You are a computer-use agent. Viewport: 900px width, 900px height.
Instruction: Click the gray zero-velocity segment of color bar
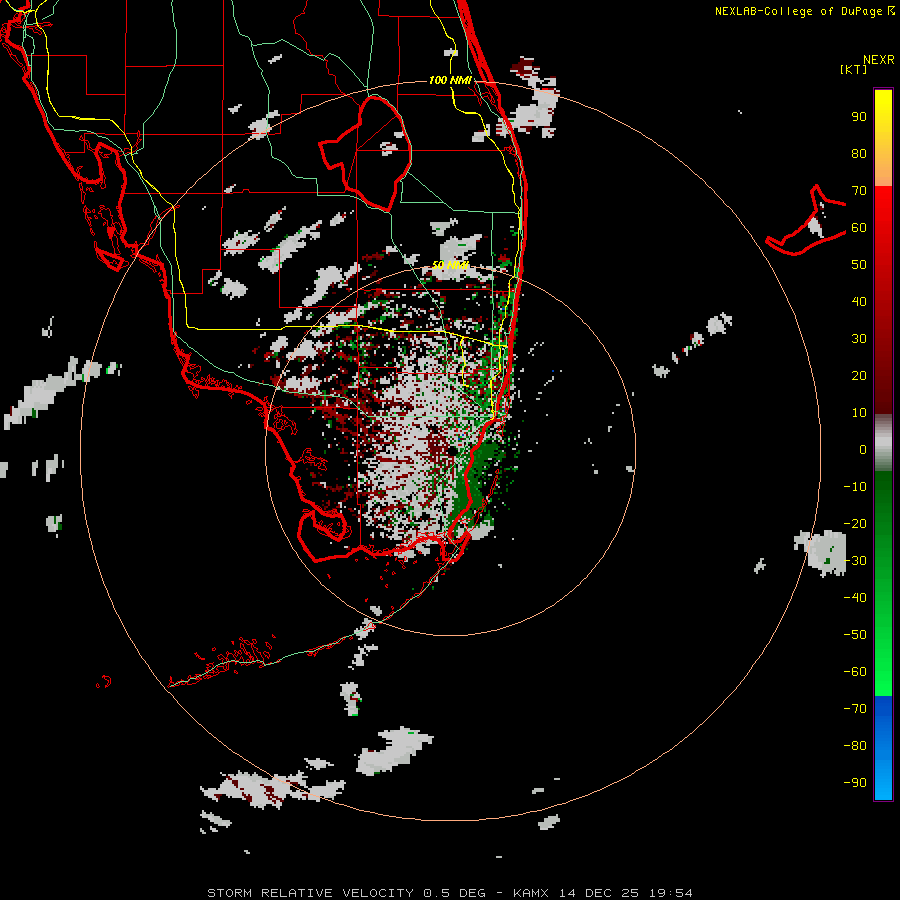(883, 443)
